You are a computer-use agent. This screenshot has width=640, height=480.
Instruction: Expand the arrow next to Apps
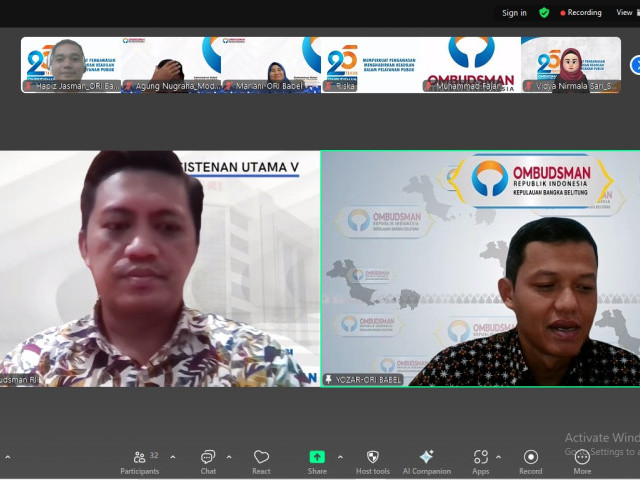(x=499, y=457)
